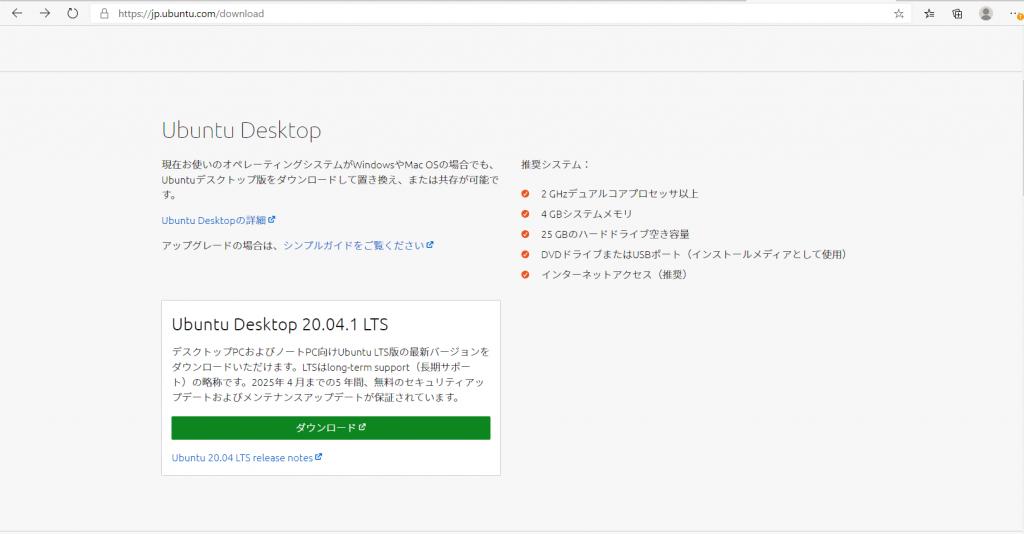Viewport: 1024px width, 534px height.
Task: Open the Collections icon
Action: click(x=957, y=13)
